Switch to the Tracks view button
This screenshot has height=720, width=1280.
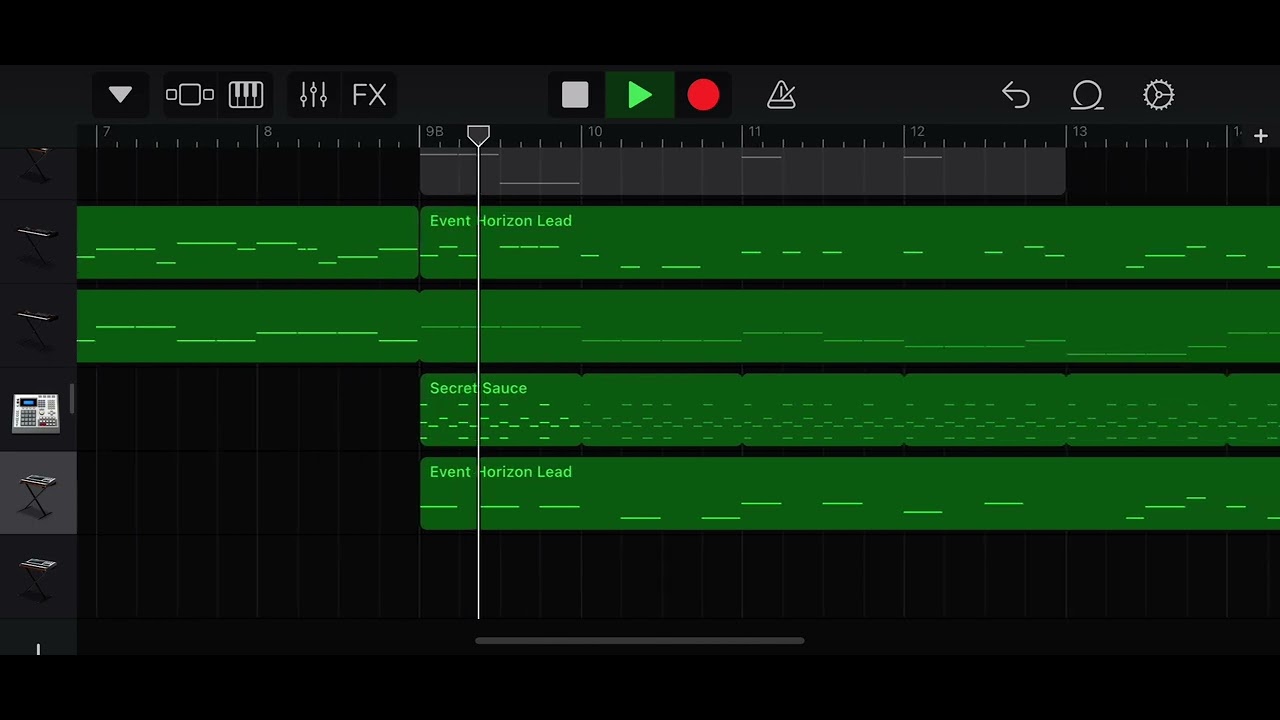click(190, 95)
